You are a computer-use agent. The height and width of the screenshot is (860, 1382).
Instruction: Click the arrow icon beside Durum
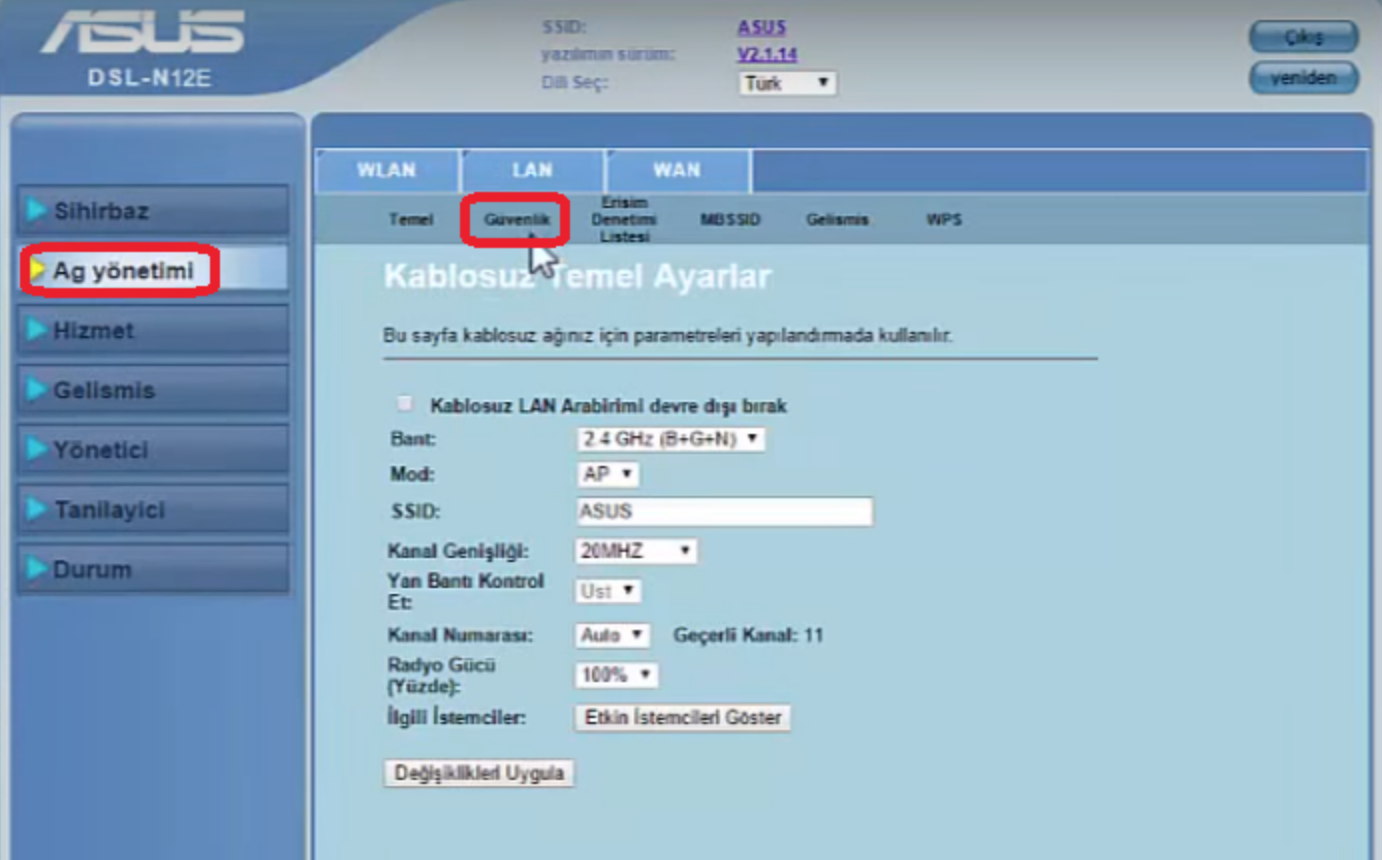point(37,568)
